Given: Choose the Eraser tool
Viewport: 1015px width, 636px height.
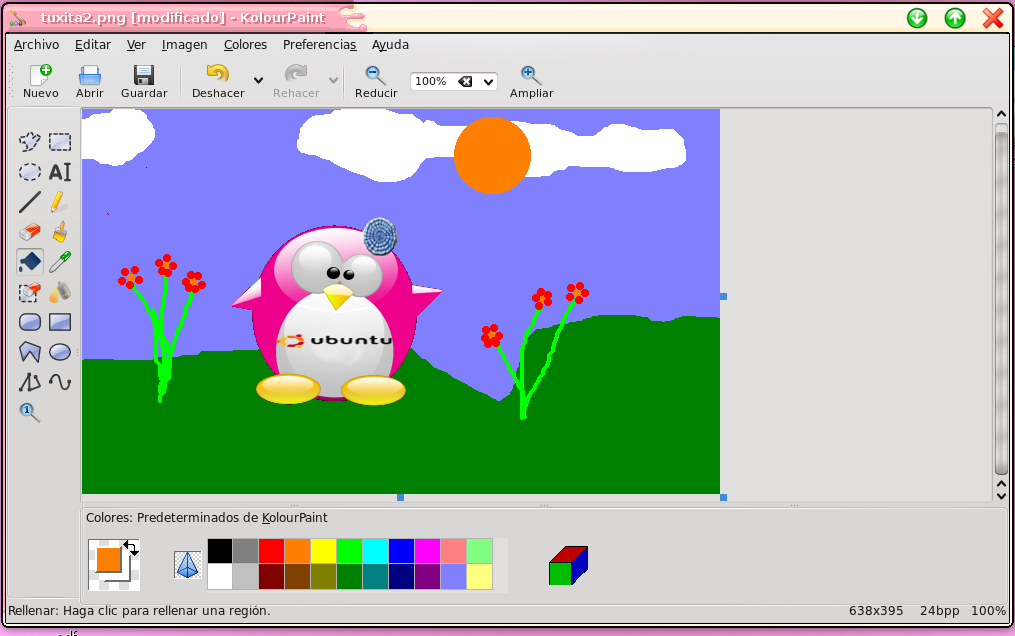Looking at the screenshot, I should (x=30, y=233).
